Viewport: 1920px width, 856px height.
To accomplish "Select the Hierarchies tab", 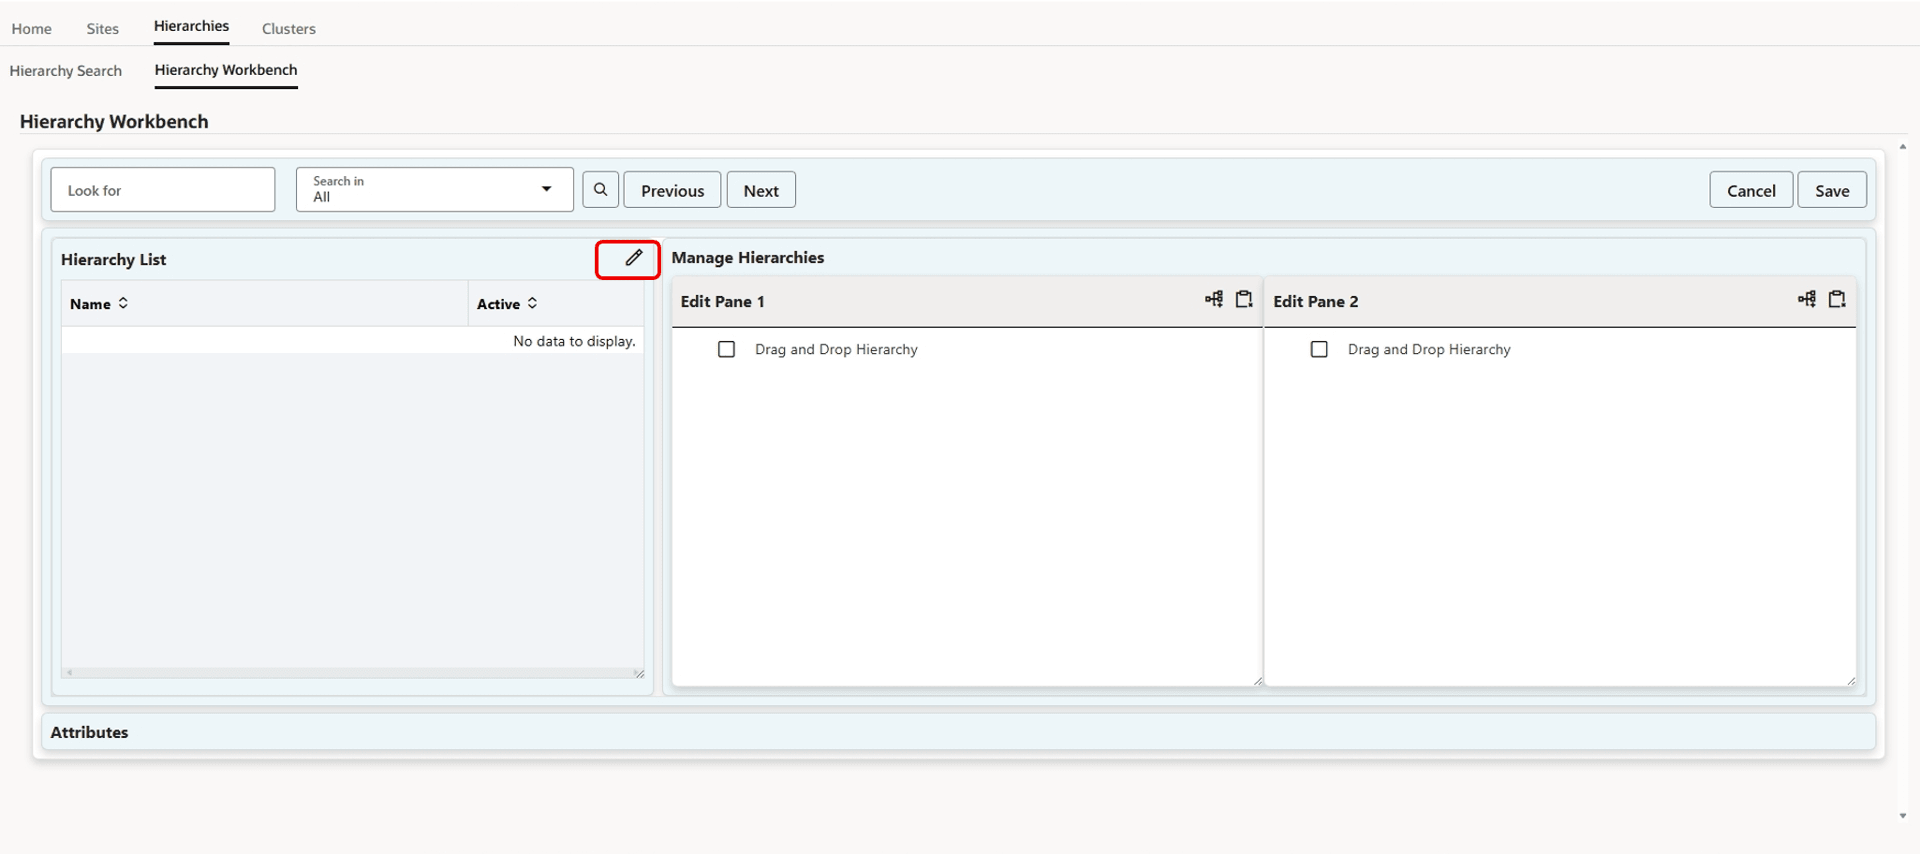I will click(x=191, y=26).
